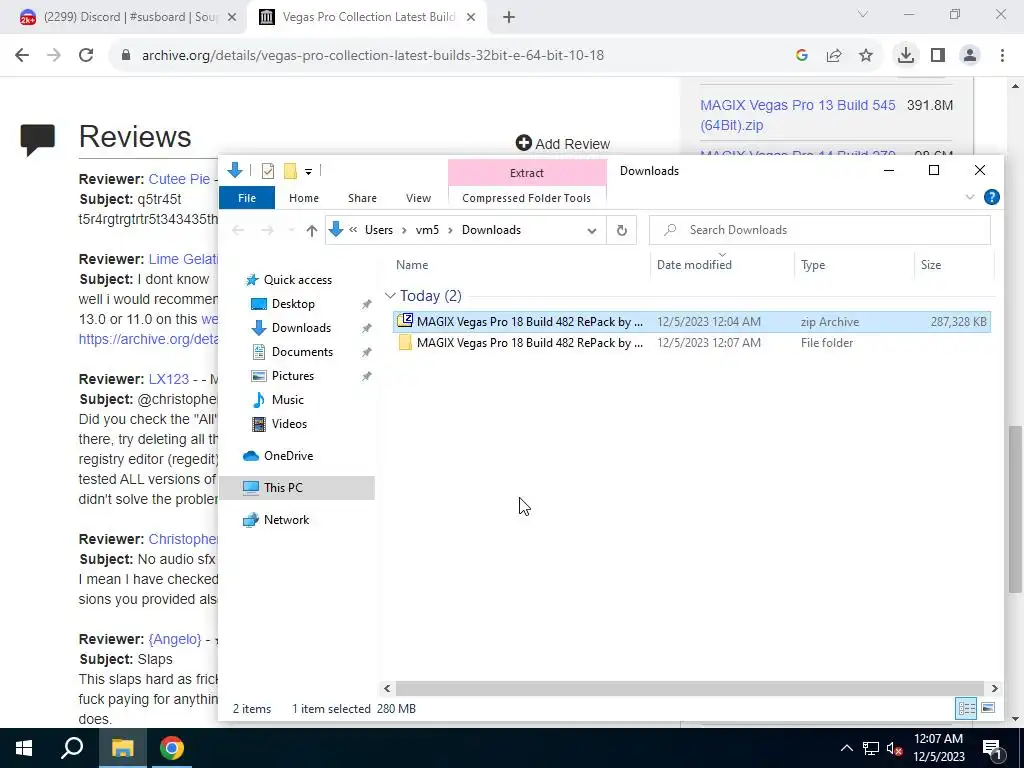Click Chrome back arrow button

[x=22, y=56]
